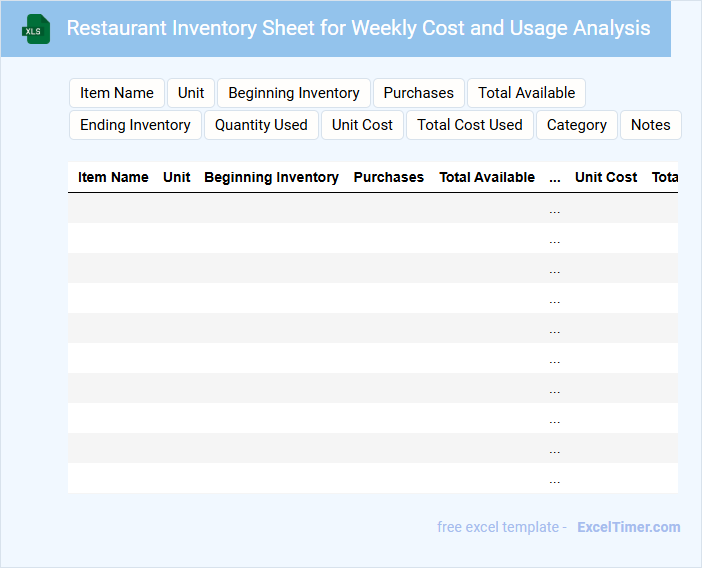Select the Item Name tag
The image size is (702, 568).
pos(117,93)
